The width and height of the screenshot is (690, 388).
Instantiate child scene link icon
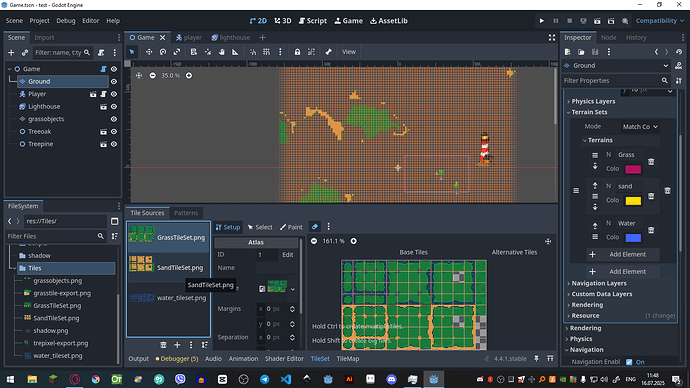click(25, 52)
